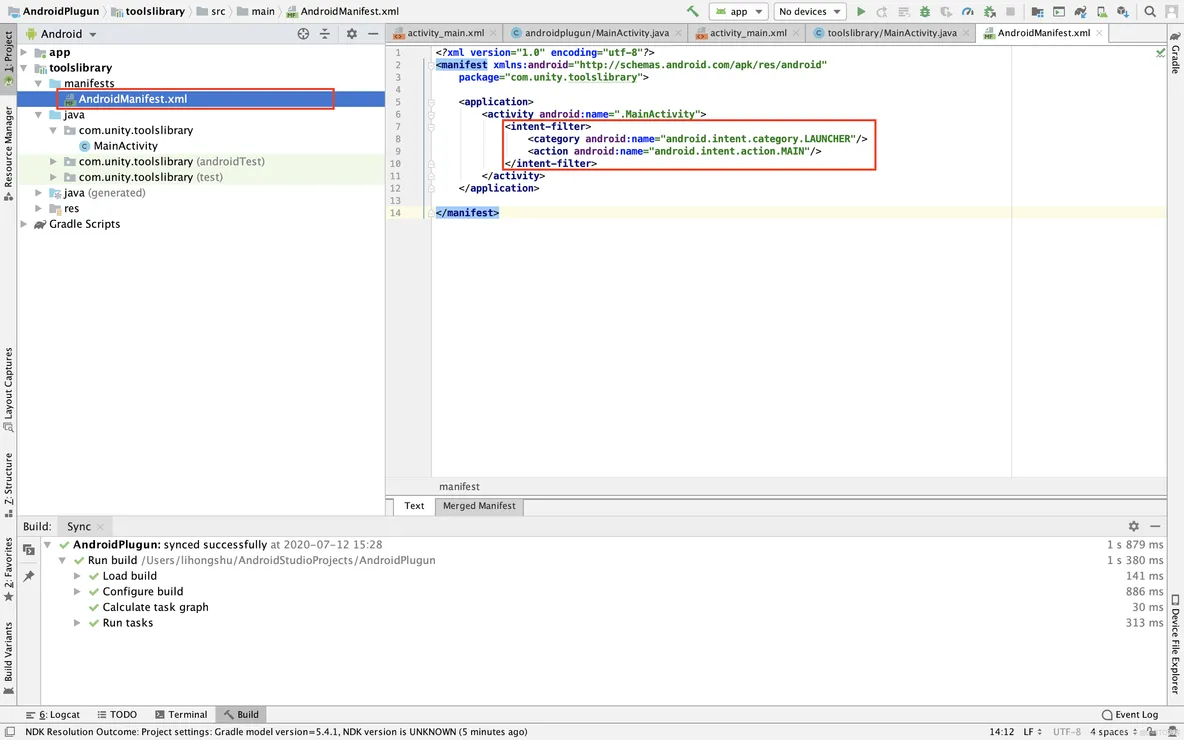
Task: Close the Sync build tab
Action: pos(101,527)
